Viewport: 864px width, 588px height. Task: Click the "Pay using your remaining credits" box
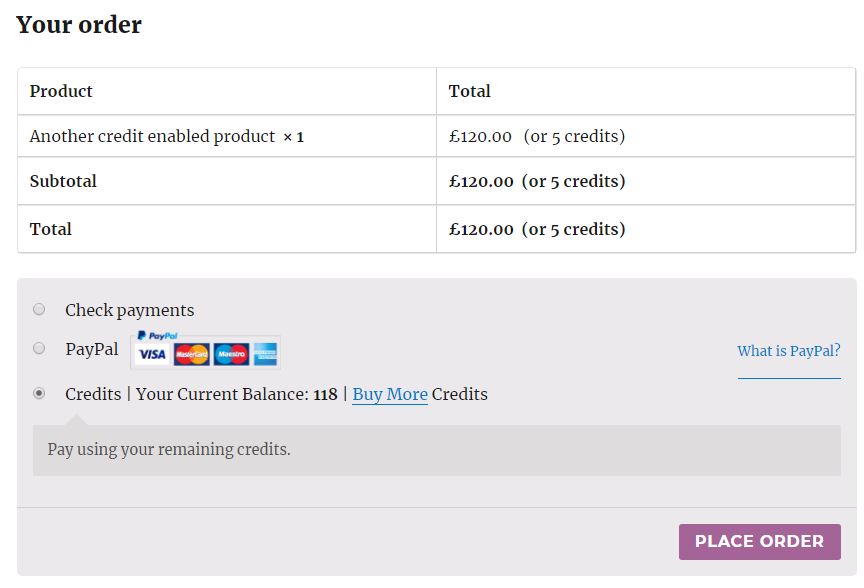point(436,450)
